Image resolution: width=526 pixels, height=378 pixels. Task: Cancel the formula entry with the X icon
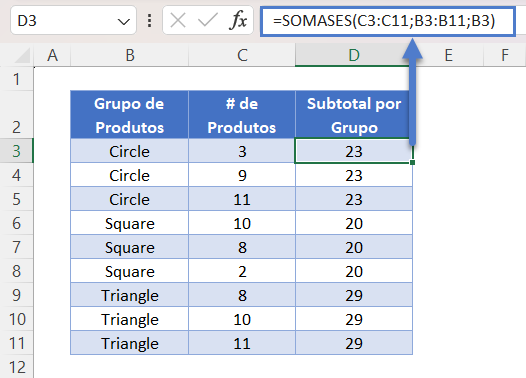(178, 20)
